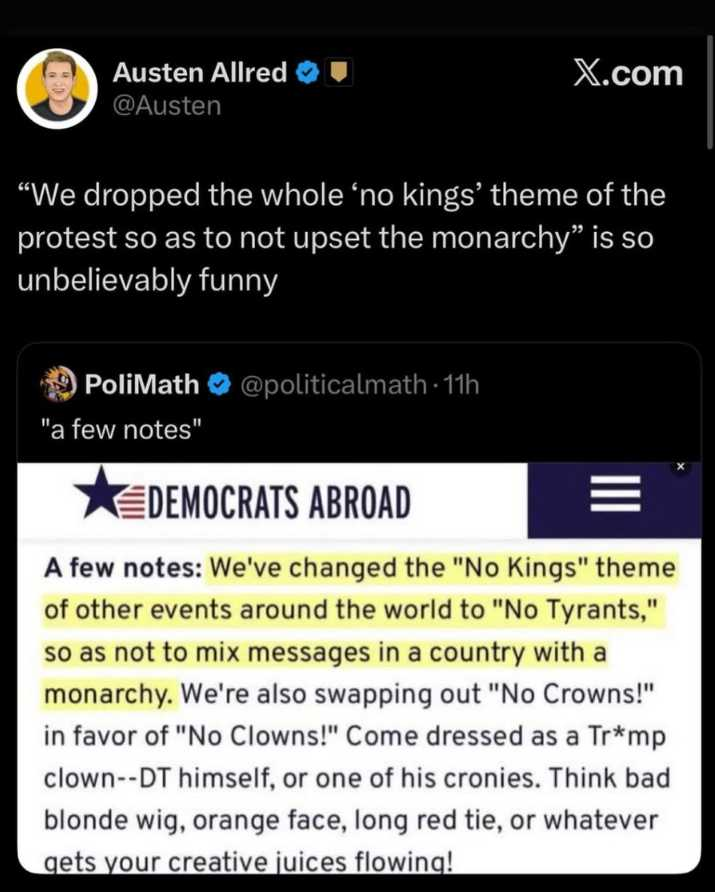Click the X.com logo text
This screenshot has height=892, width=715.
(628, 73)
